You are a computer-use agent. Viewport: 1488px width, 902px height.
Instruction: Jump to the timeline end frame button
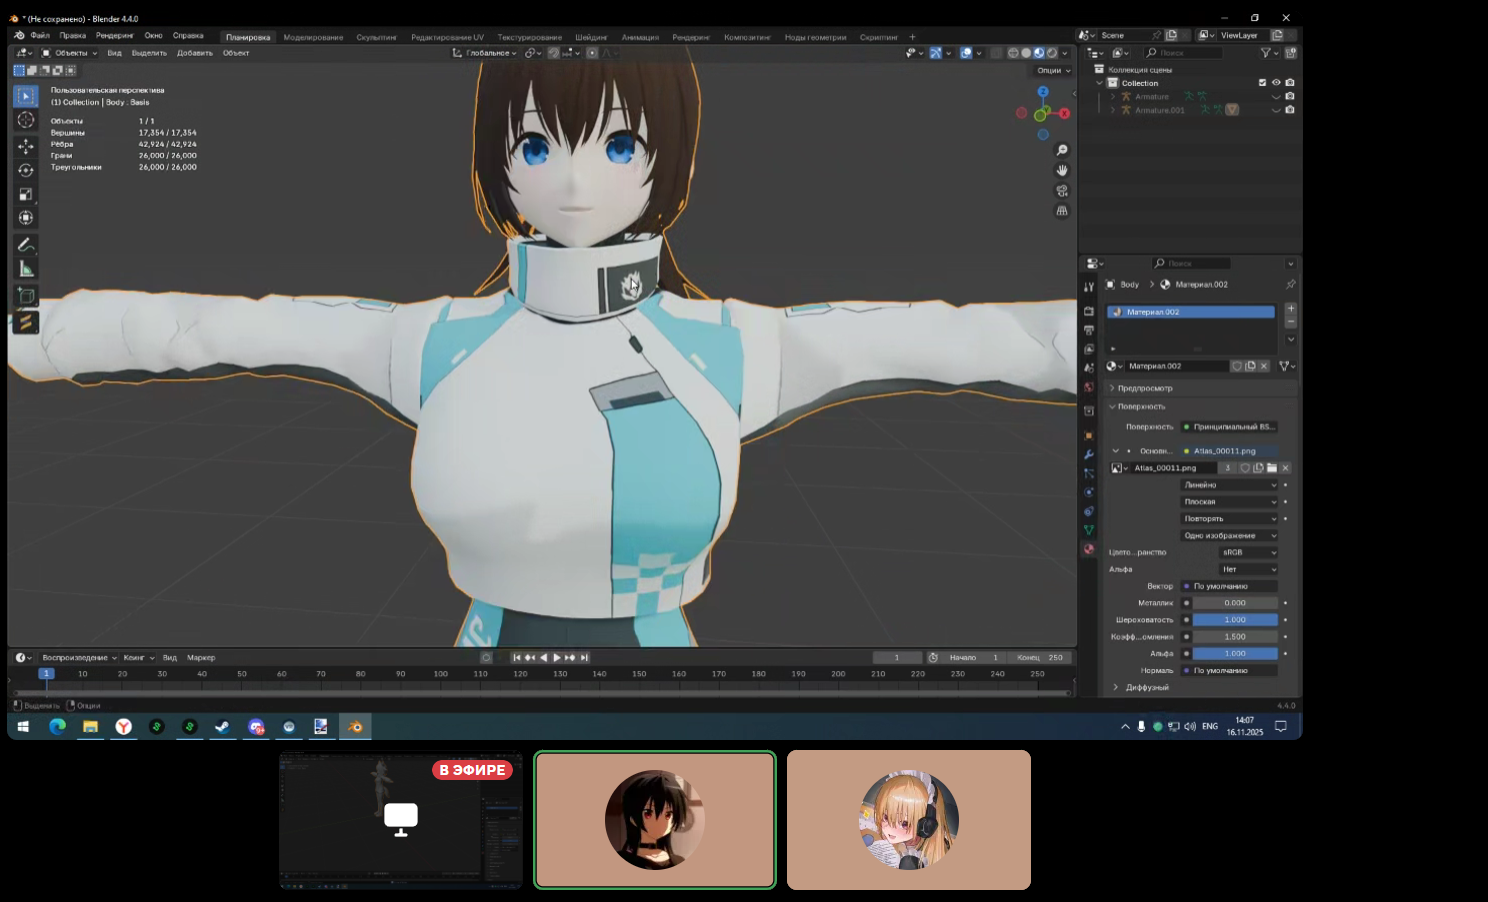pos(584,658)
